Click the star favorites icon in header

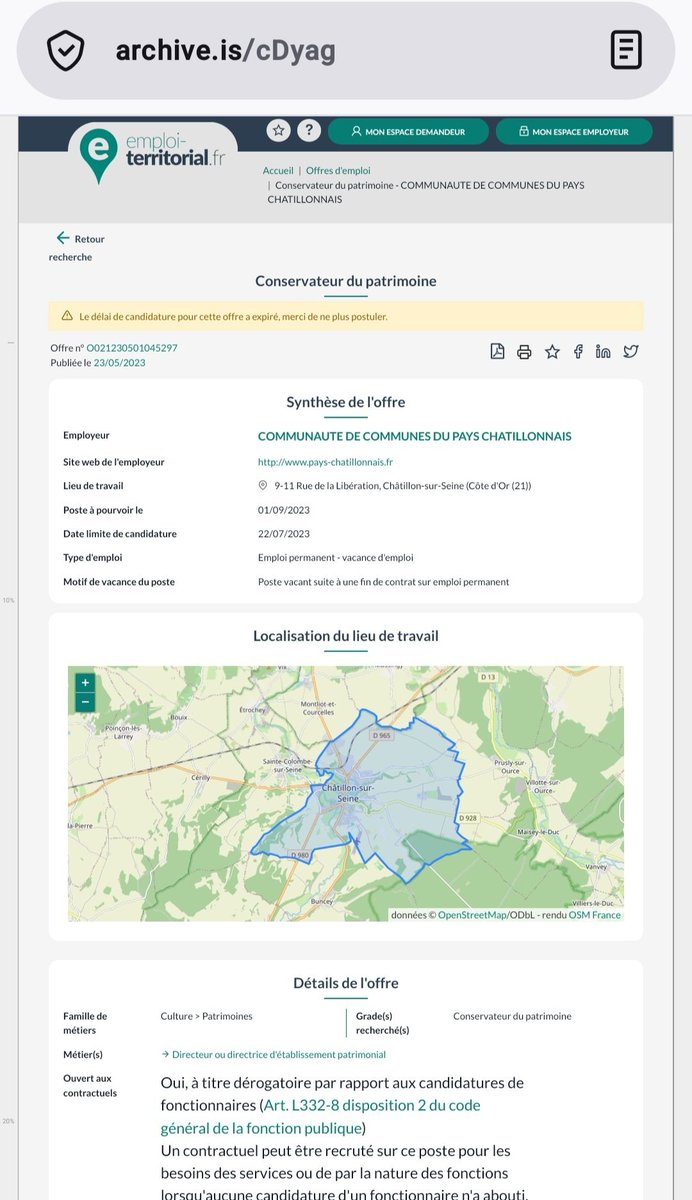click(279, 130)
